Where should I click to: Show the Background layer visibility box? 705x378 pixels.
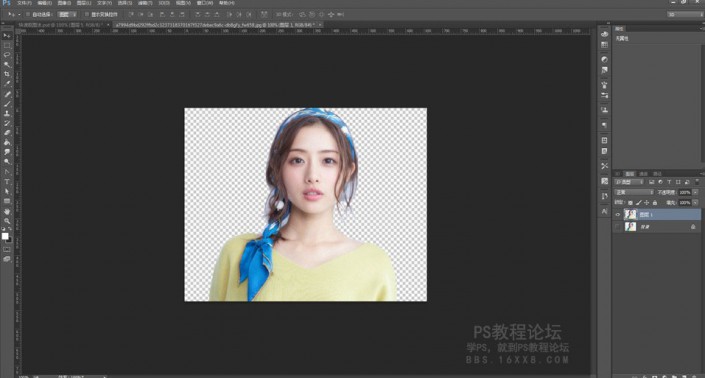[617, 227]
